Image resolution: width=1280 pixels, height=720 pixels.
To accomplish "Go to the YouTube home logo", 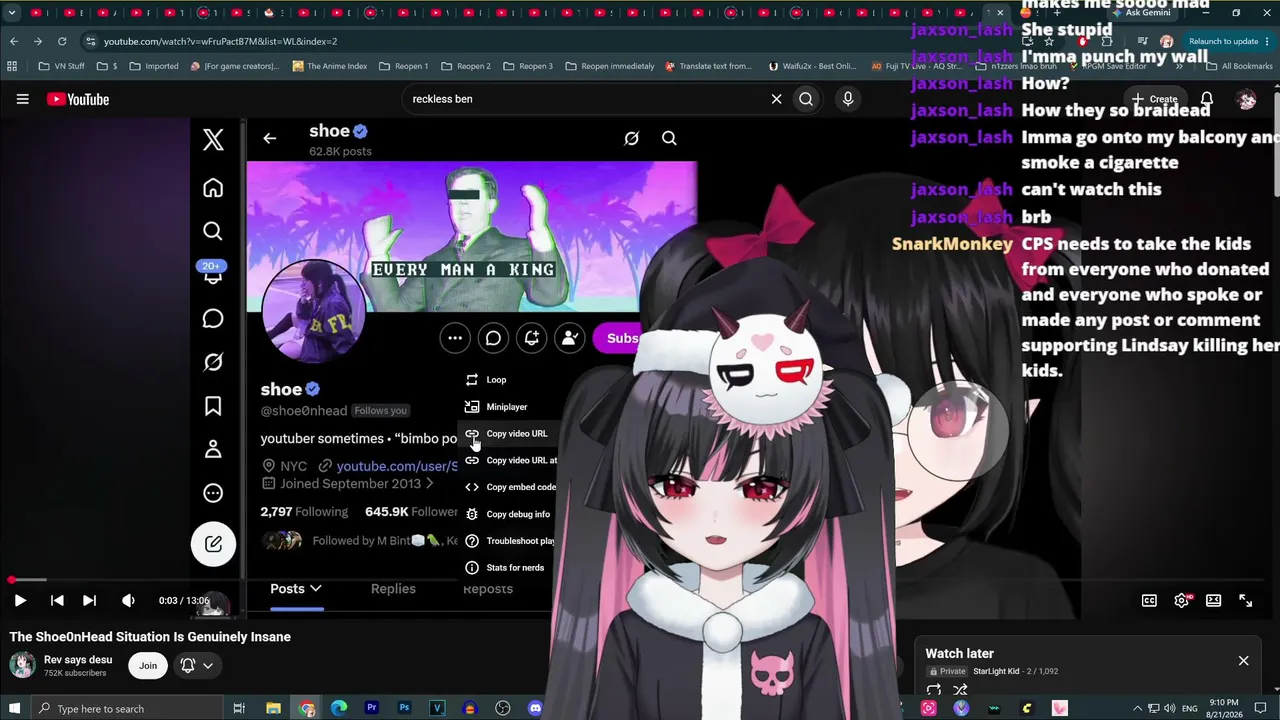I will tap(78, 99).
